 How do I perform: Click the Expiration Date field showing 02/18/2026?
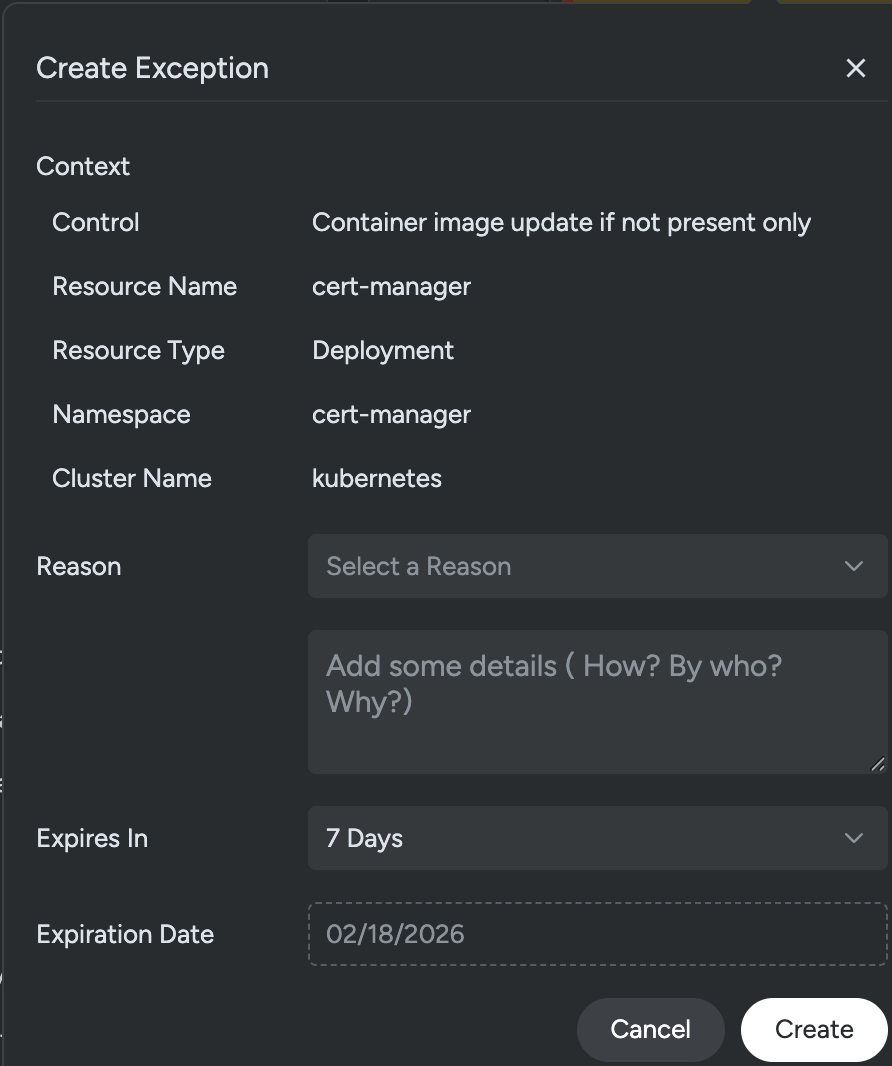[x=596, y=934]
